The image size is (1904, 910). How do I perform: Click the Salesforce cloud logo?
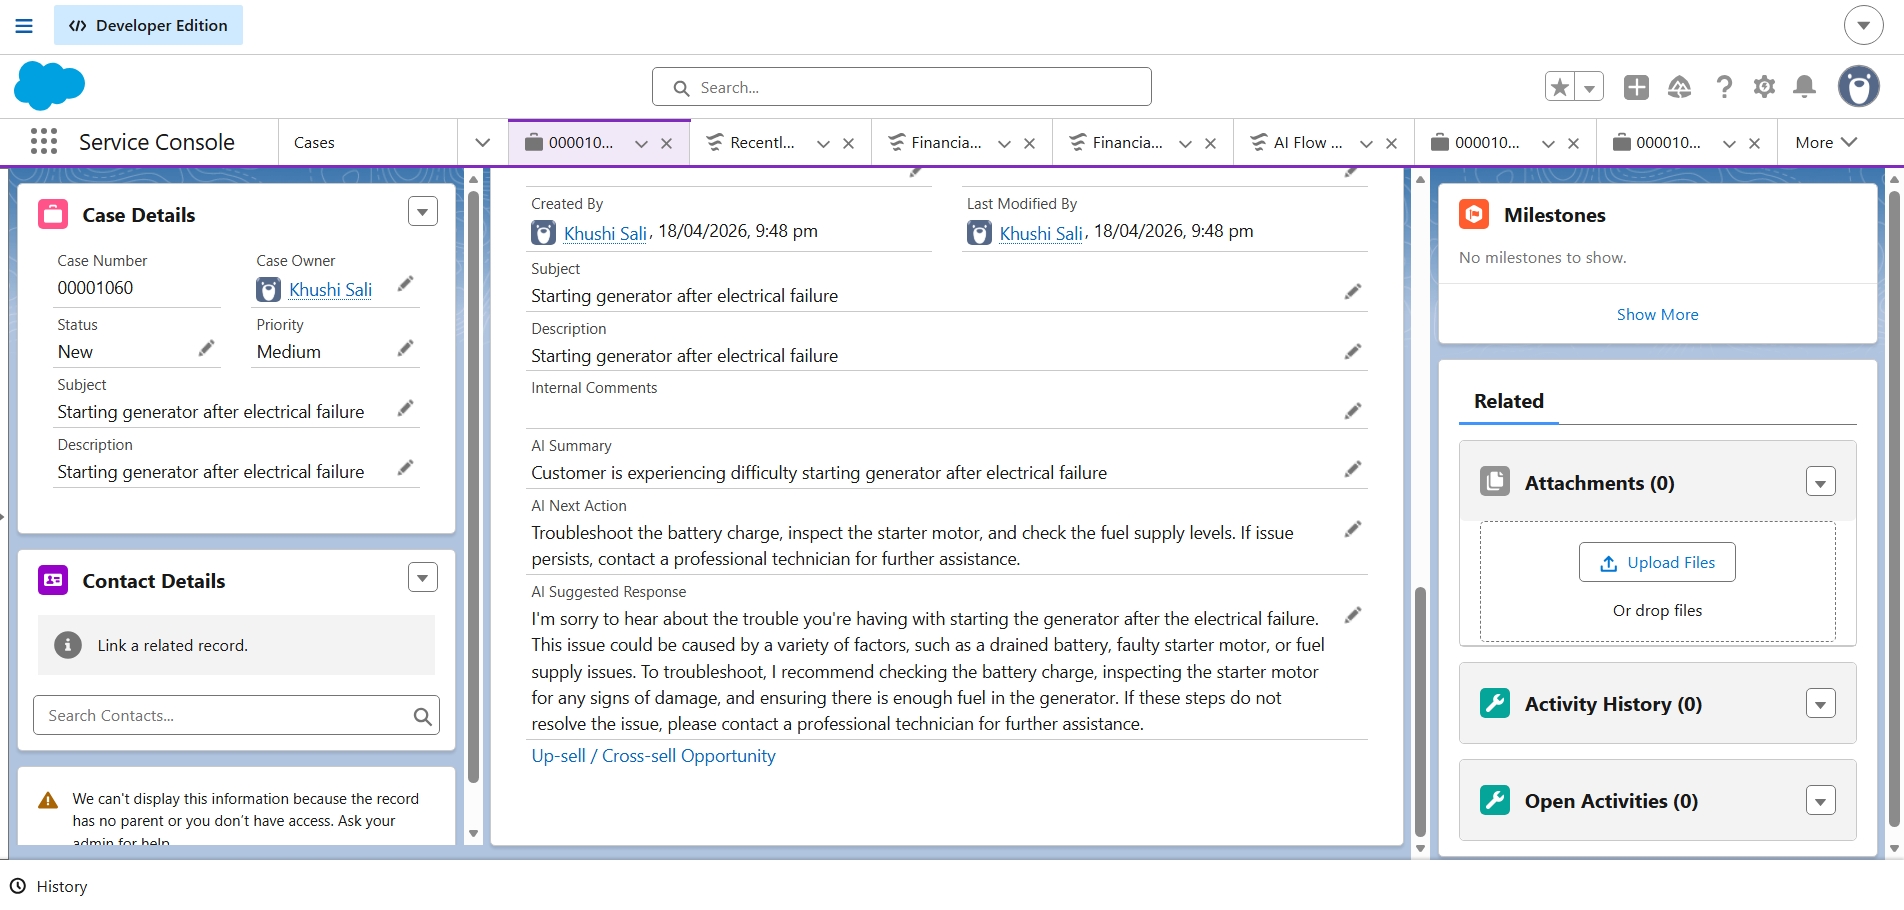[x=49, y=86]
